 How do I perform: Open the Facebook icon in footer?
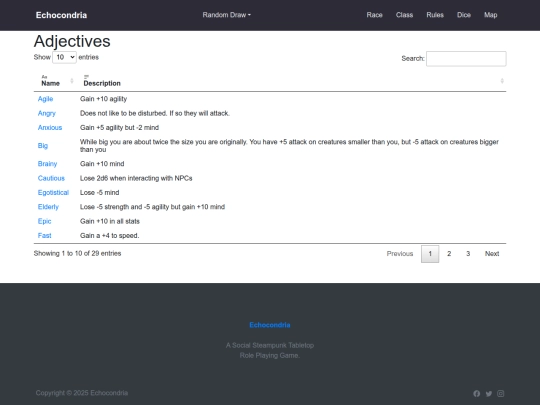477,393
